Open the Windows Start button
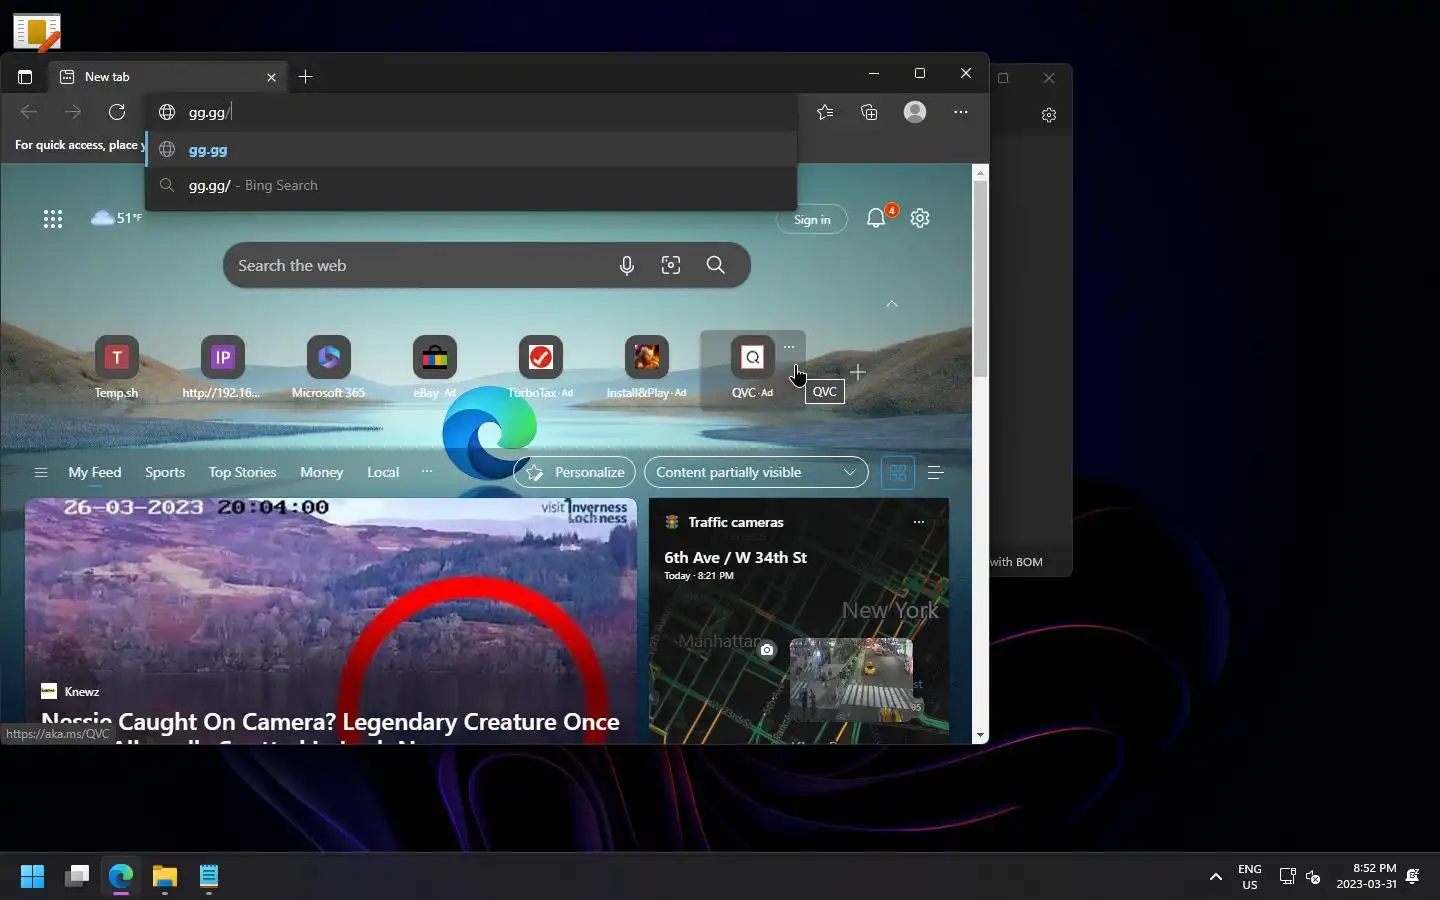 click(32, 877)
